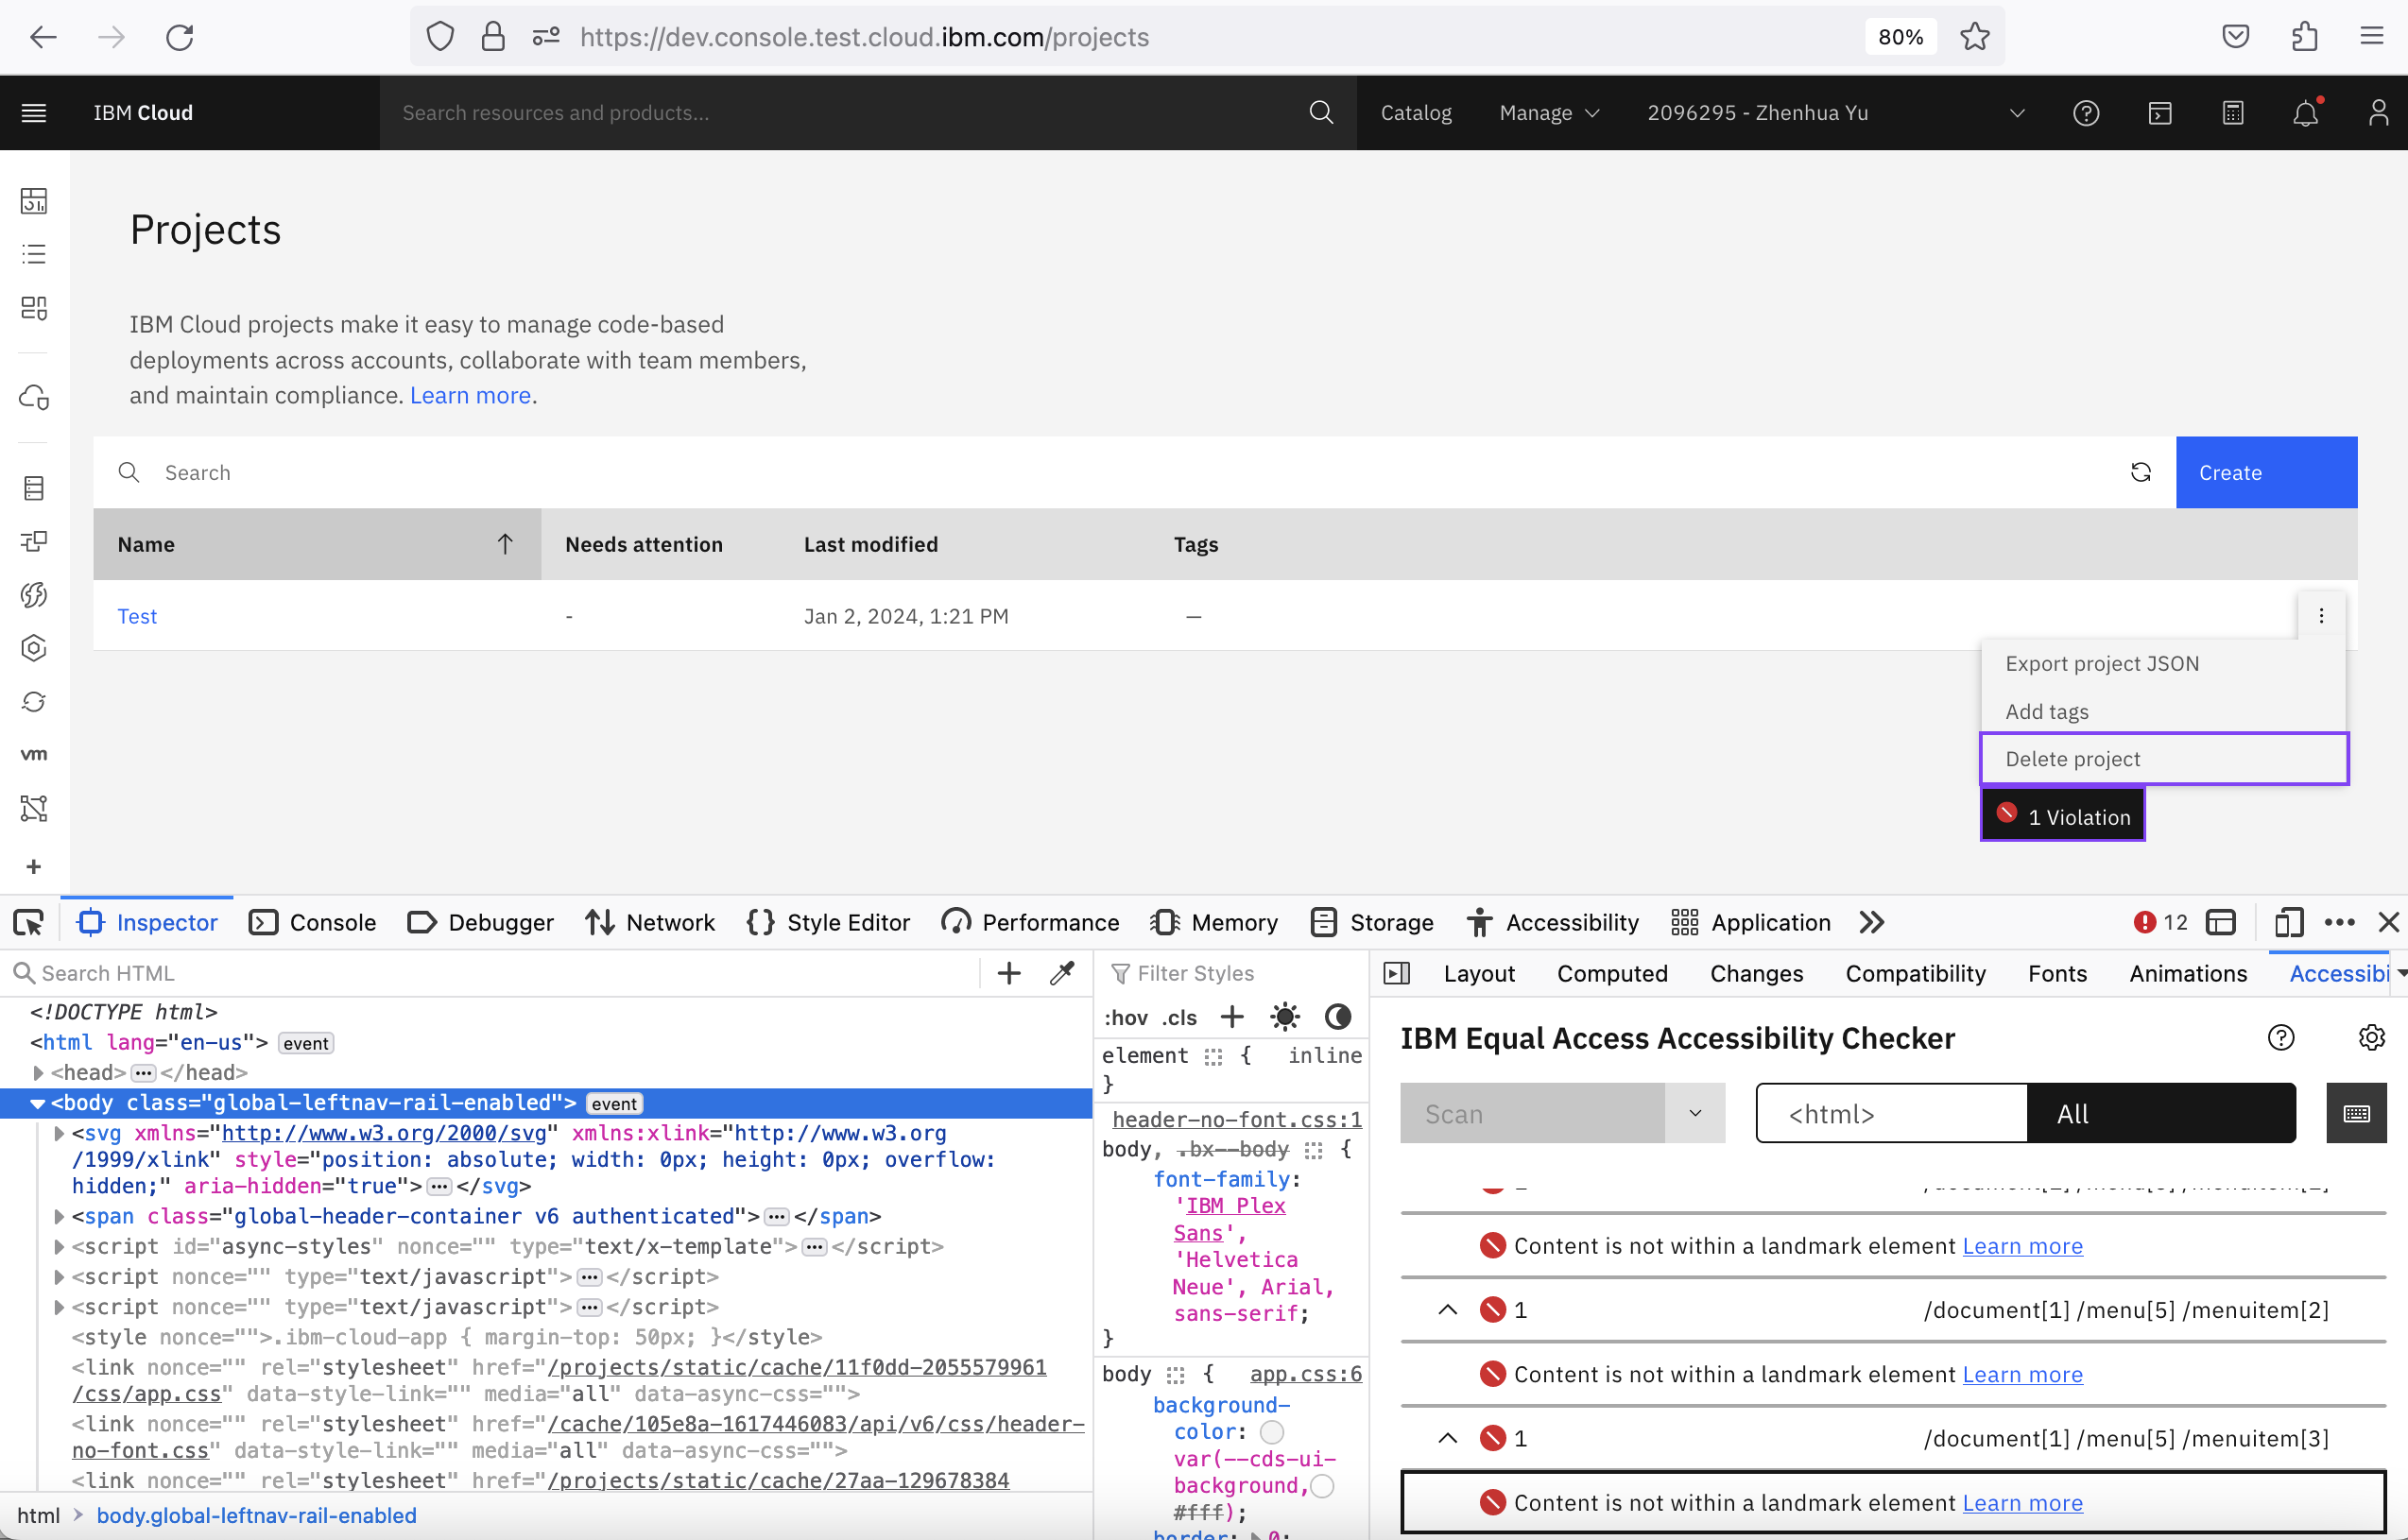Open the Catalog link in header
This screenshot has width=2408, height=1540.
(1416, 113)
